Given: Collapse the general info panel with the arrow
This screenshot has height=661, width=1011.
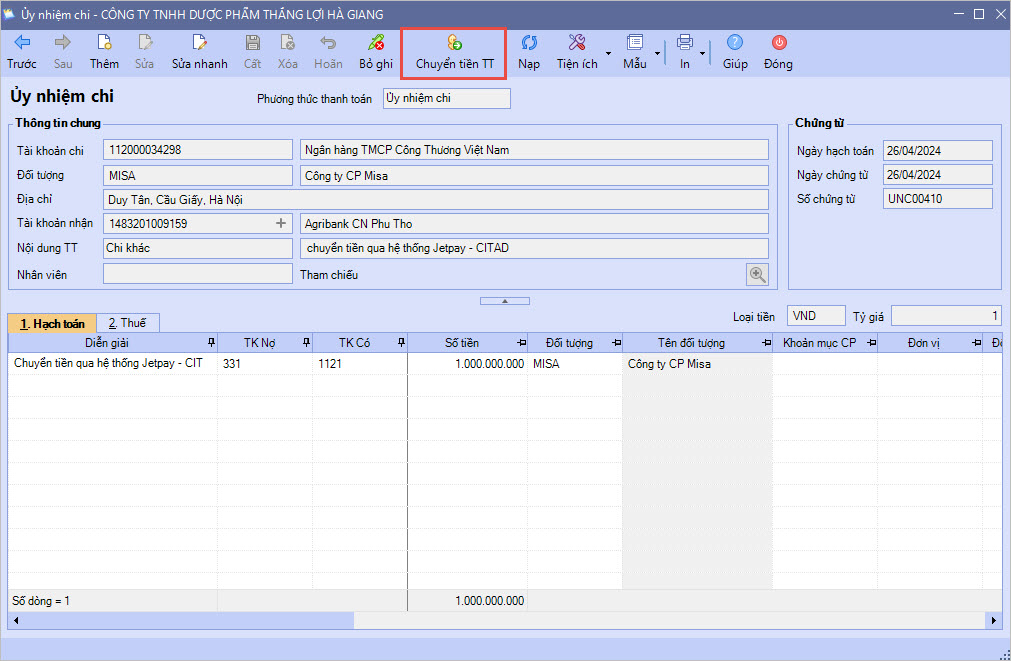Looking at the screenshot, I should click(x=505, y=300).
